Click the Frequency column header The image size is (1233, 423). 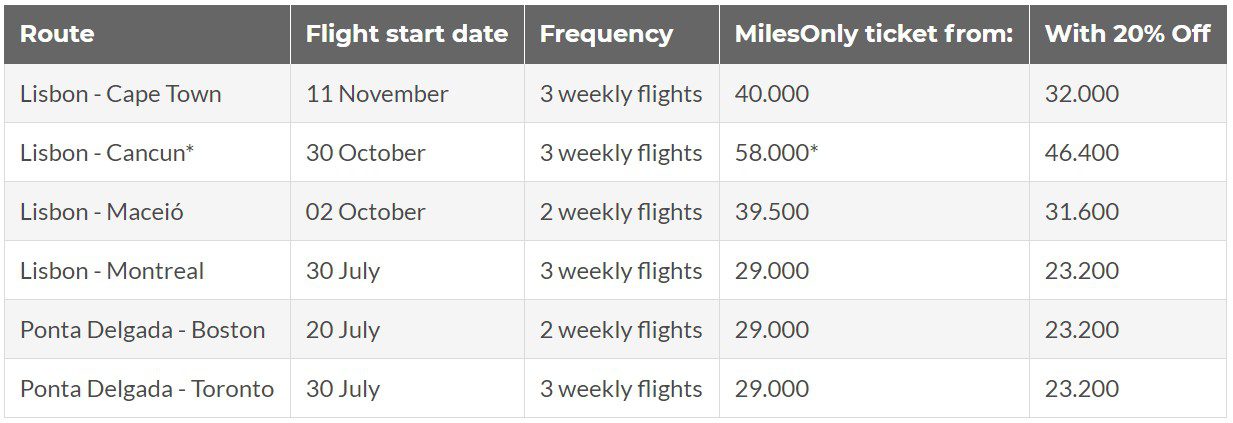(x=606, y=34)
